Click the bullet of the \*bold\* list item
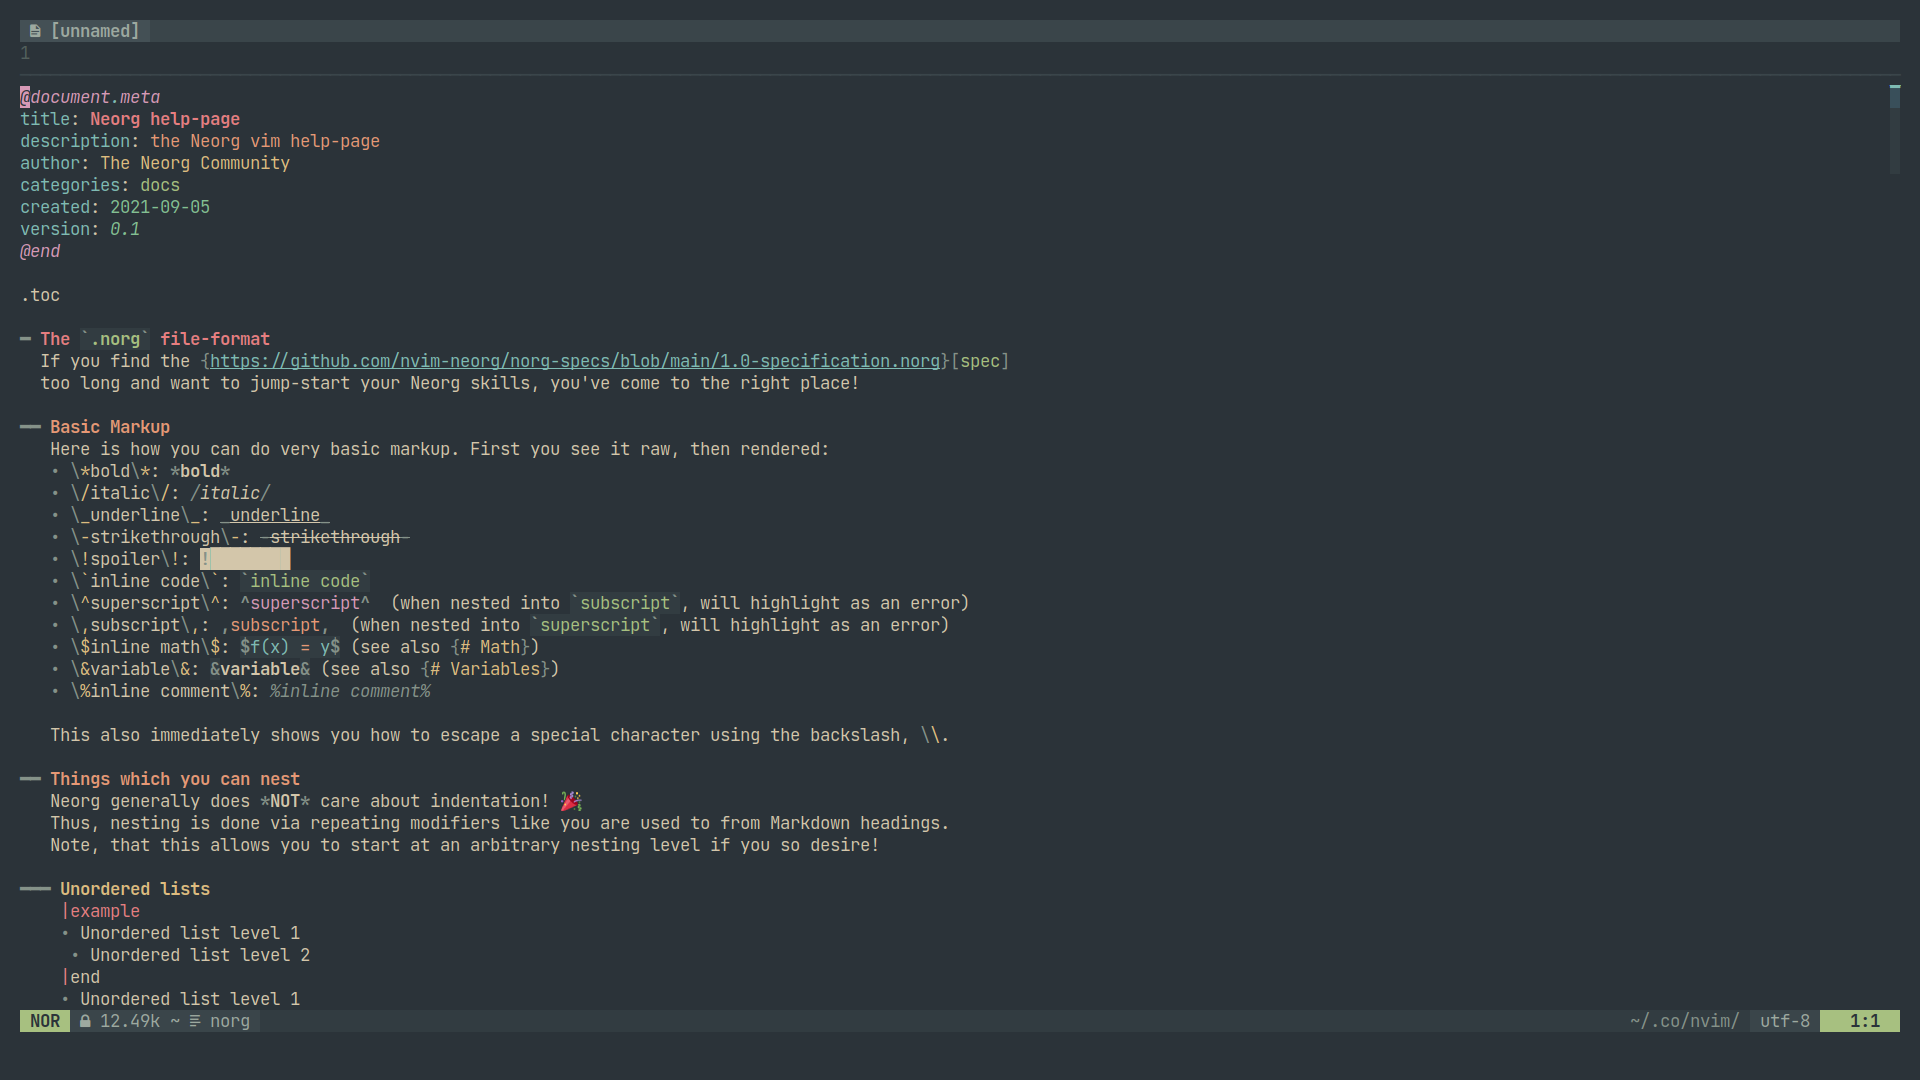This screenshot has height=1080, width=1920. [55, 471]
